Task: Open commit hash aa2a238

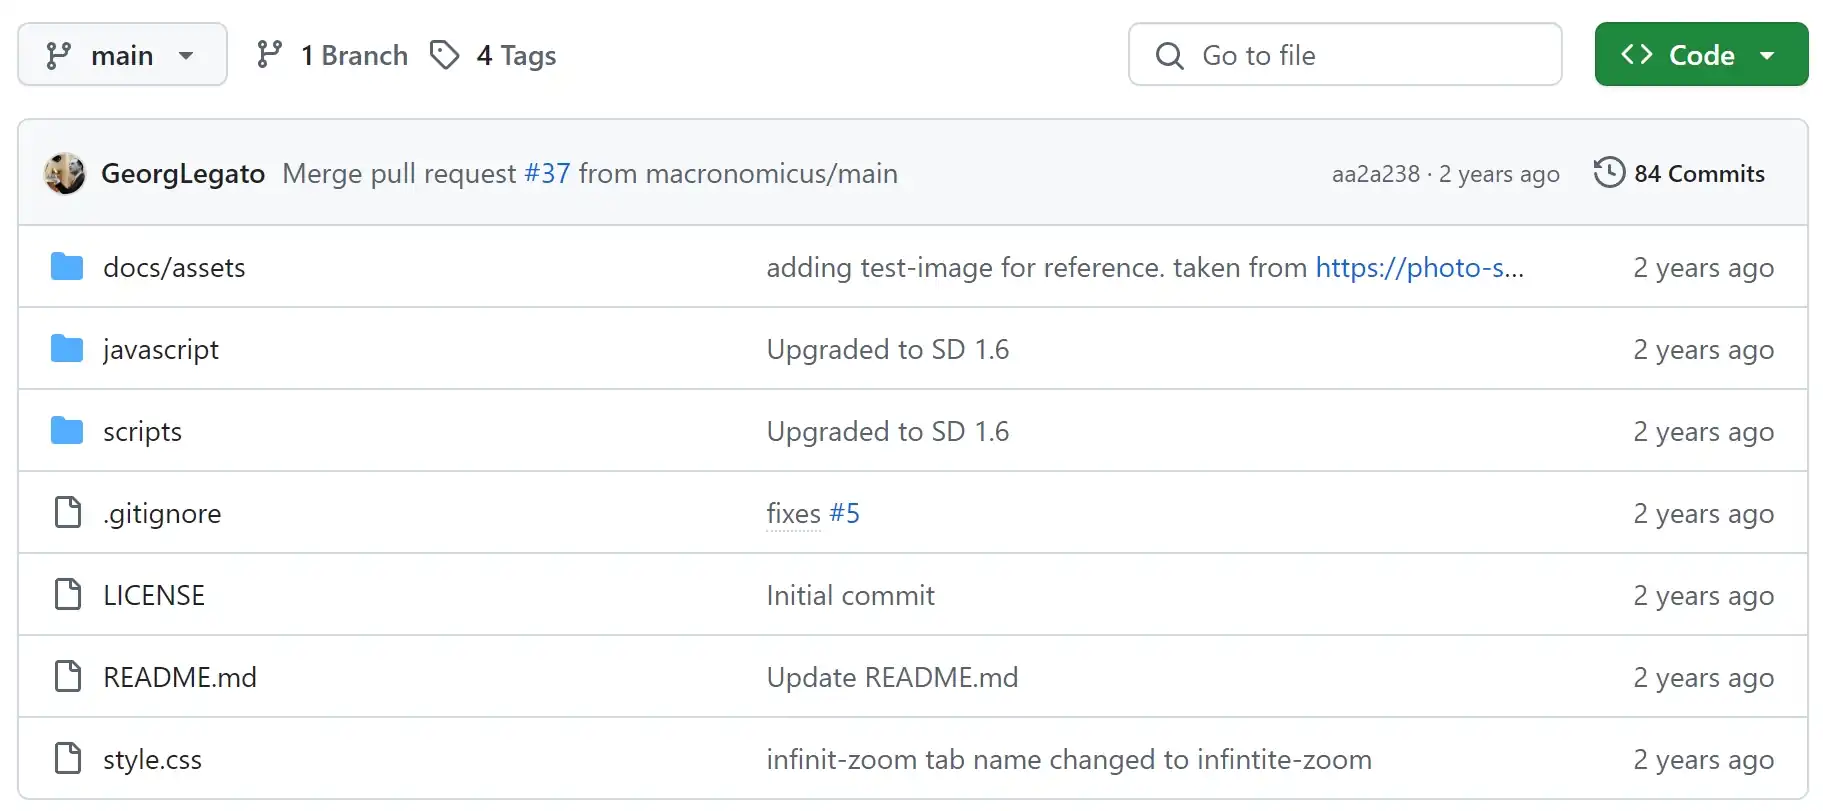Action: point(1375,174)
